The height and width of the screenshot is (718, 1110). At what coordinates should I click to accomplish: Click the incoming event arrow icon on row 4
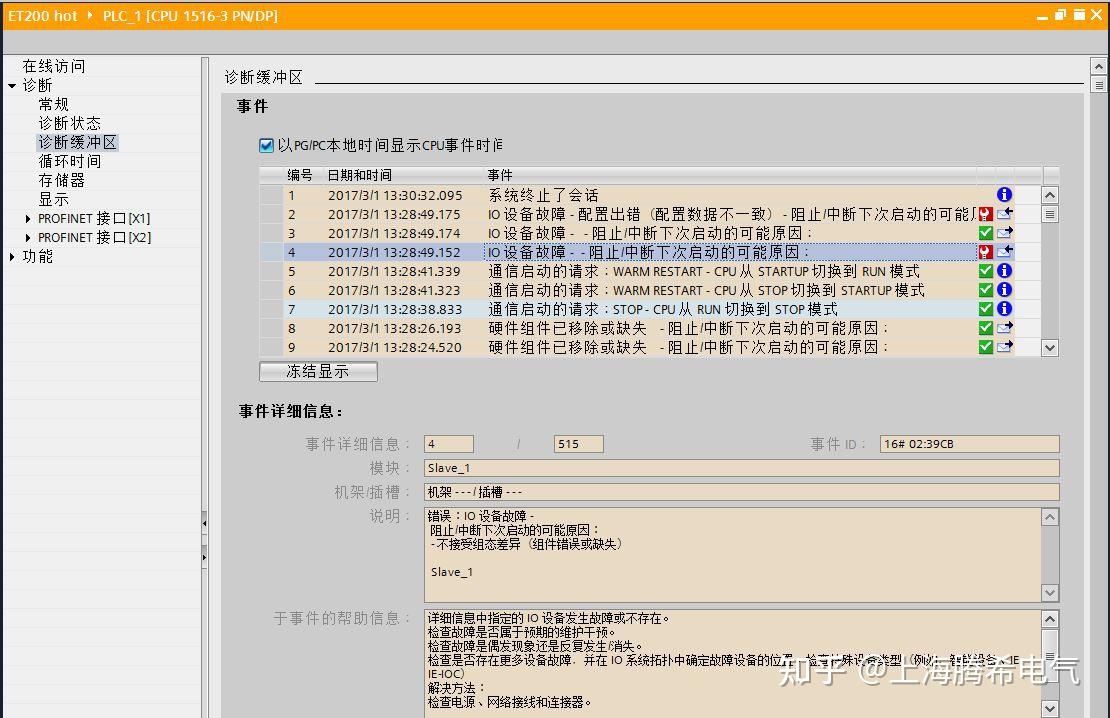pos(1005,251)
